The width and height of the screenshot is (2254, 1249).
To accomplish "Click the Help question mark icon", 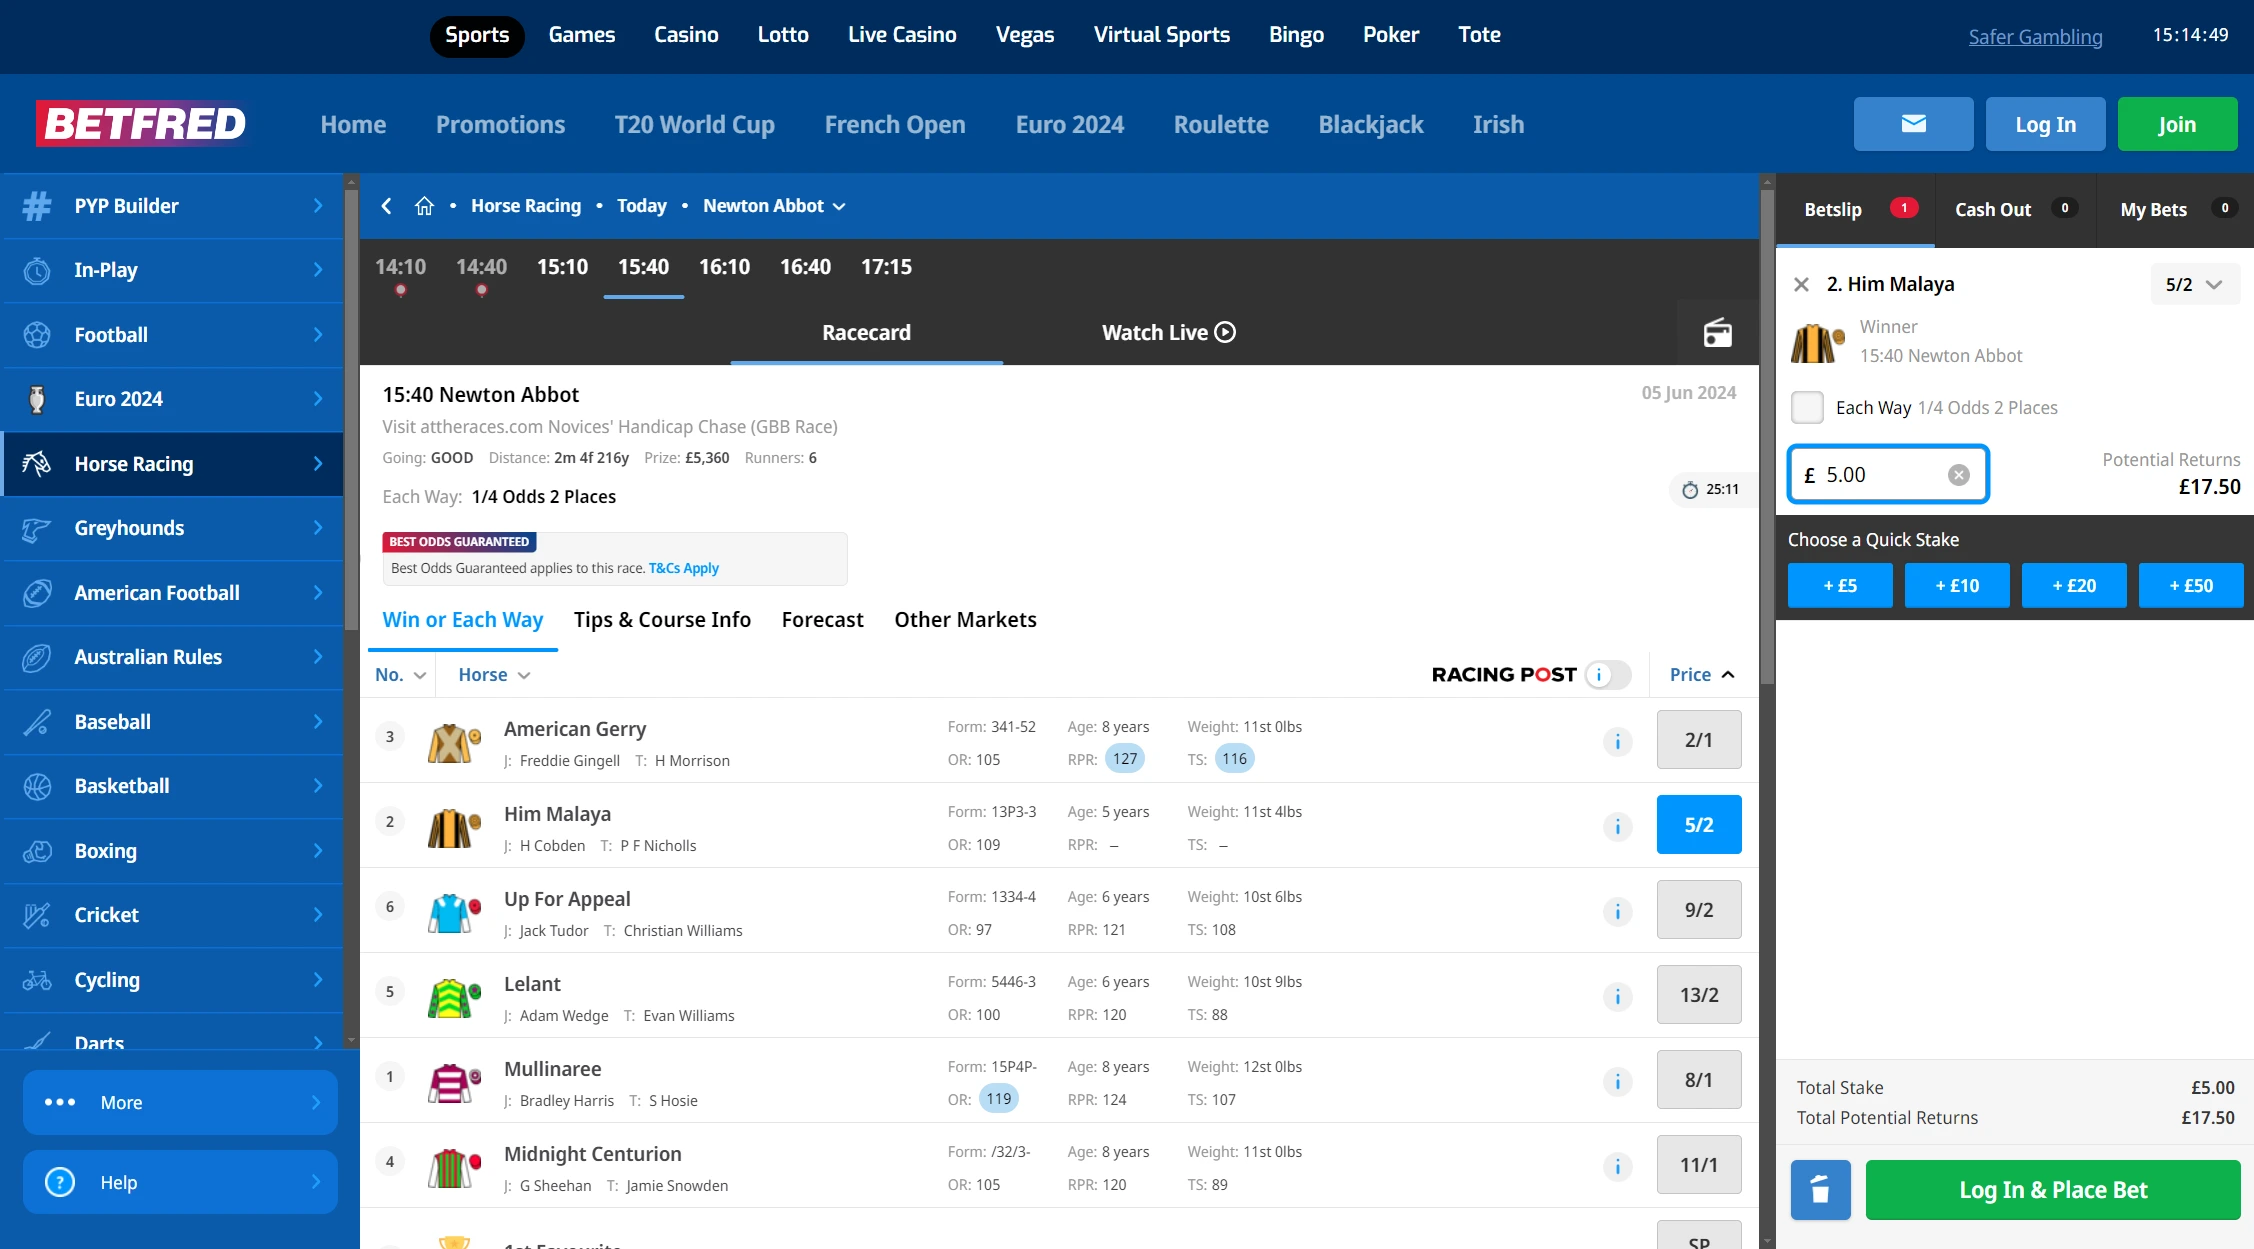I will [x=60, y=1182].
